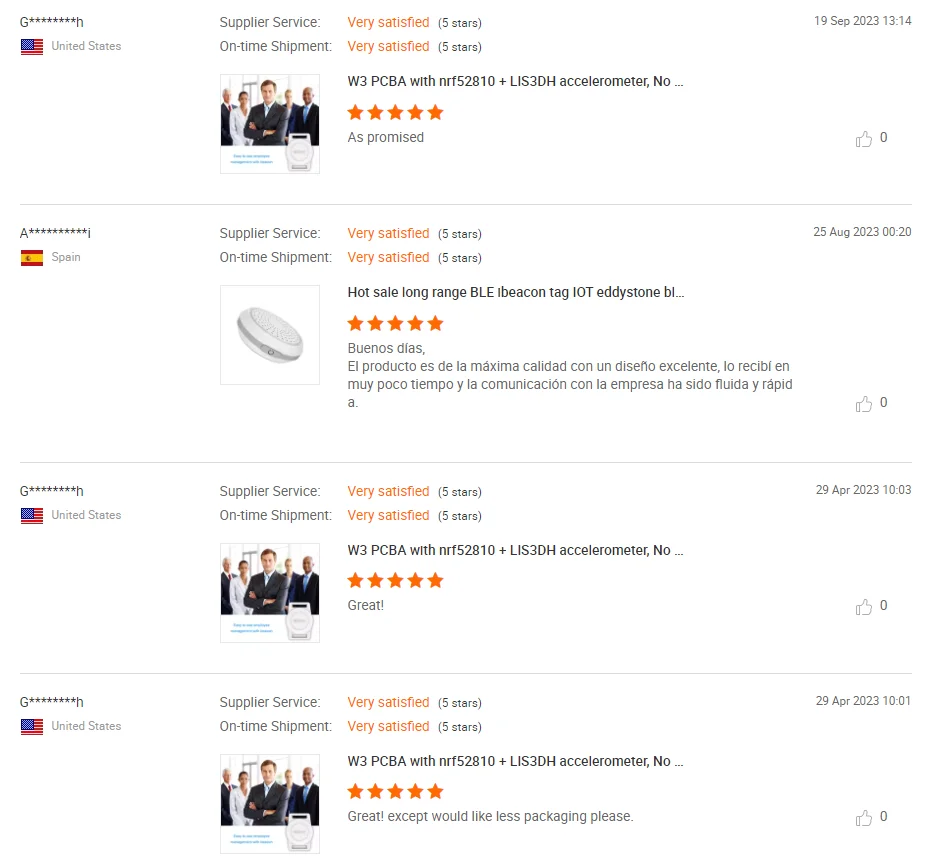Click the United States flag in the first review
Screen dimensions: 929x861
32,47
